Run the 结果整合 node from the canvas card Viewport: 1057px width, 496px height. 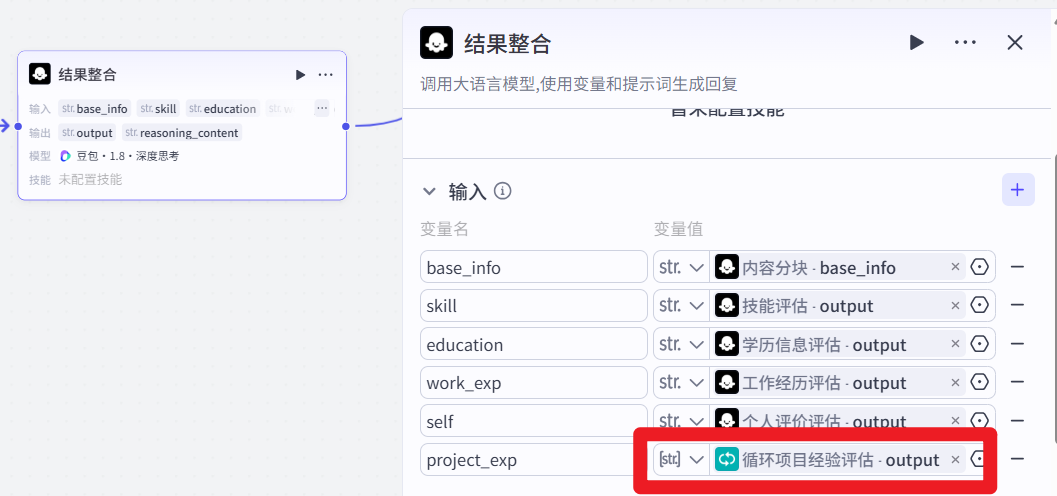click(300, 75)
